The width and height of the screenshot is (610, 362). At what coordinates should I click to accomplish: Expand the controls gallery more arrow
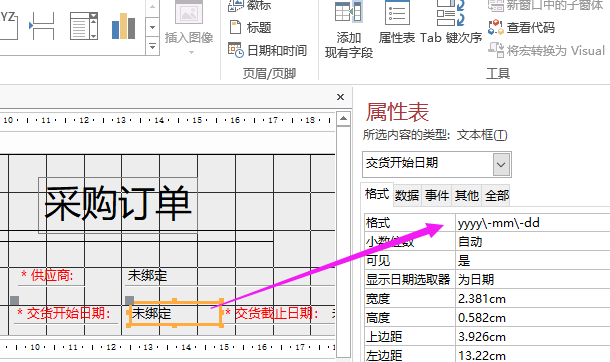click(152, 47)
